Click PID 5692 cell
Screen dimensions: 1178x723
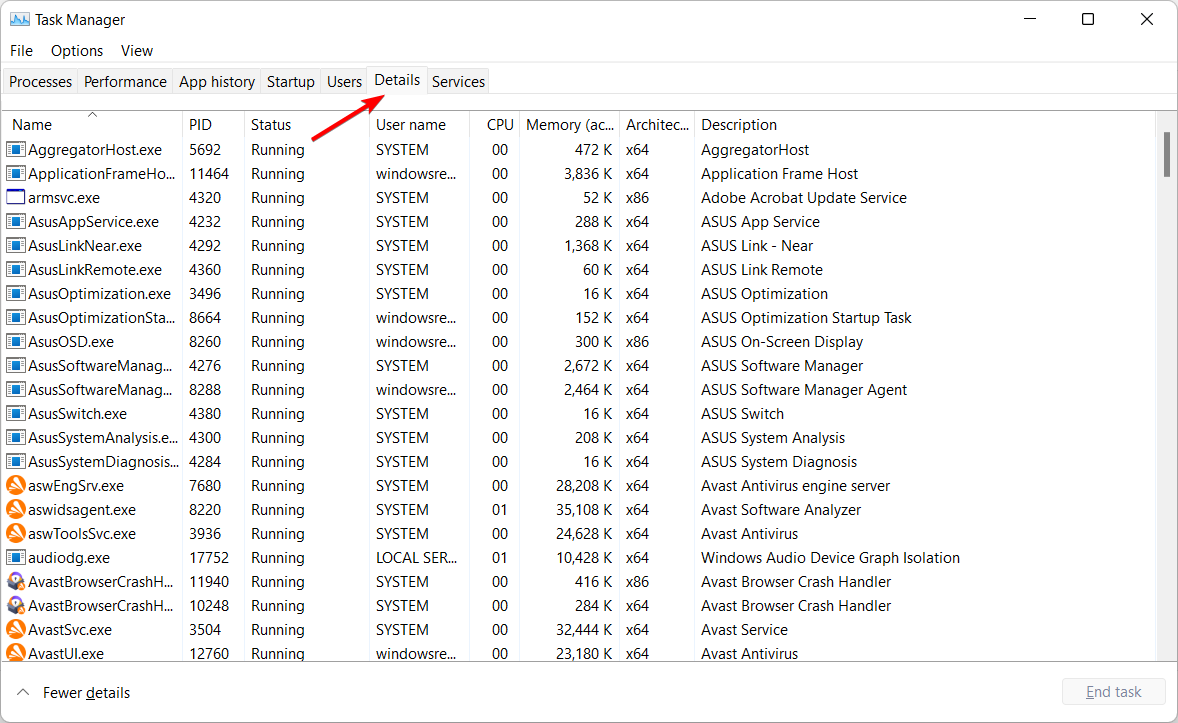[x=205, y=150]
